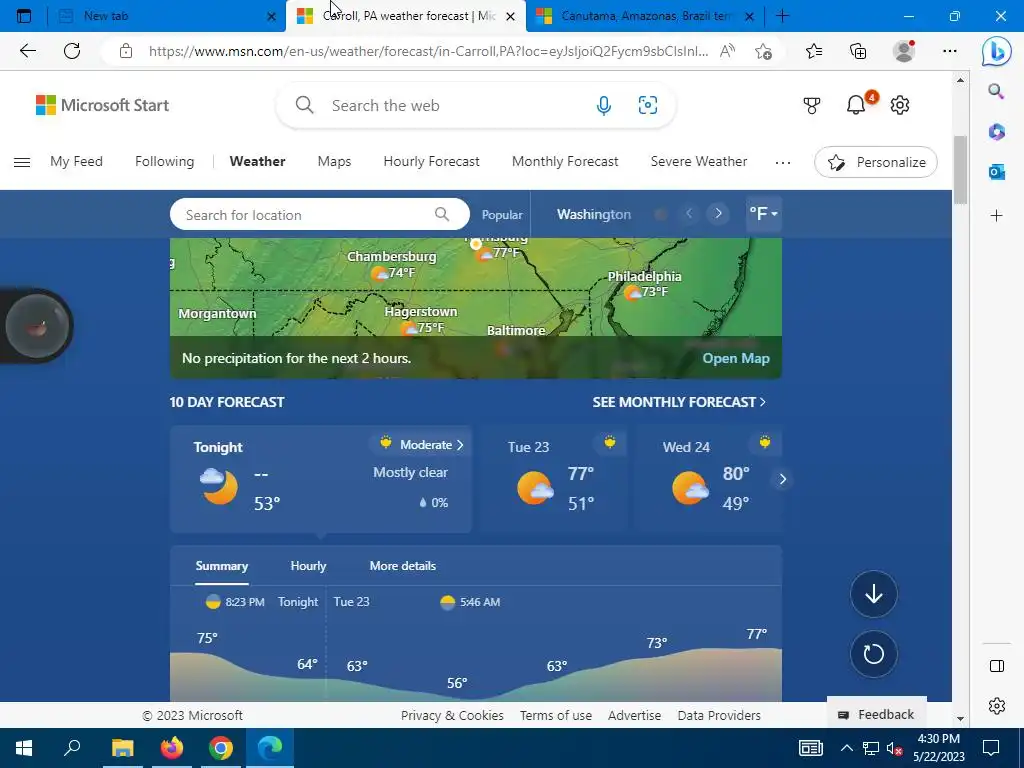Open the Hourly Forecast navigation item
This screenshot has height=768, width=1024.
pyautogui.click(x=431, y=161)
